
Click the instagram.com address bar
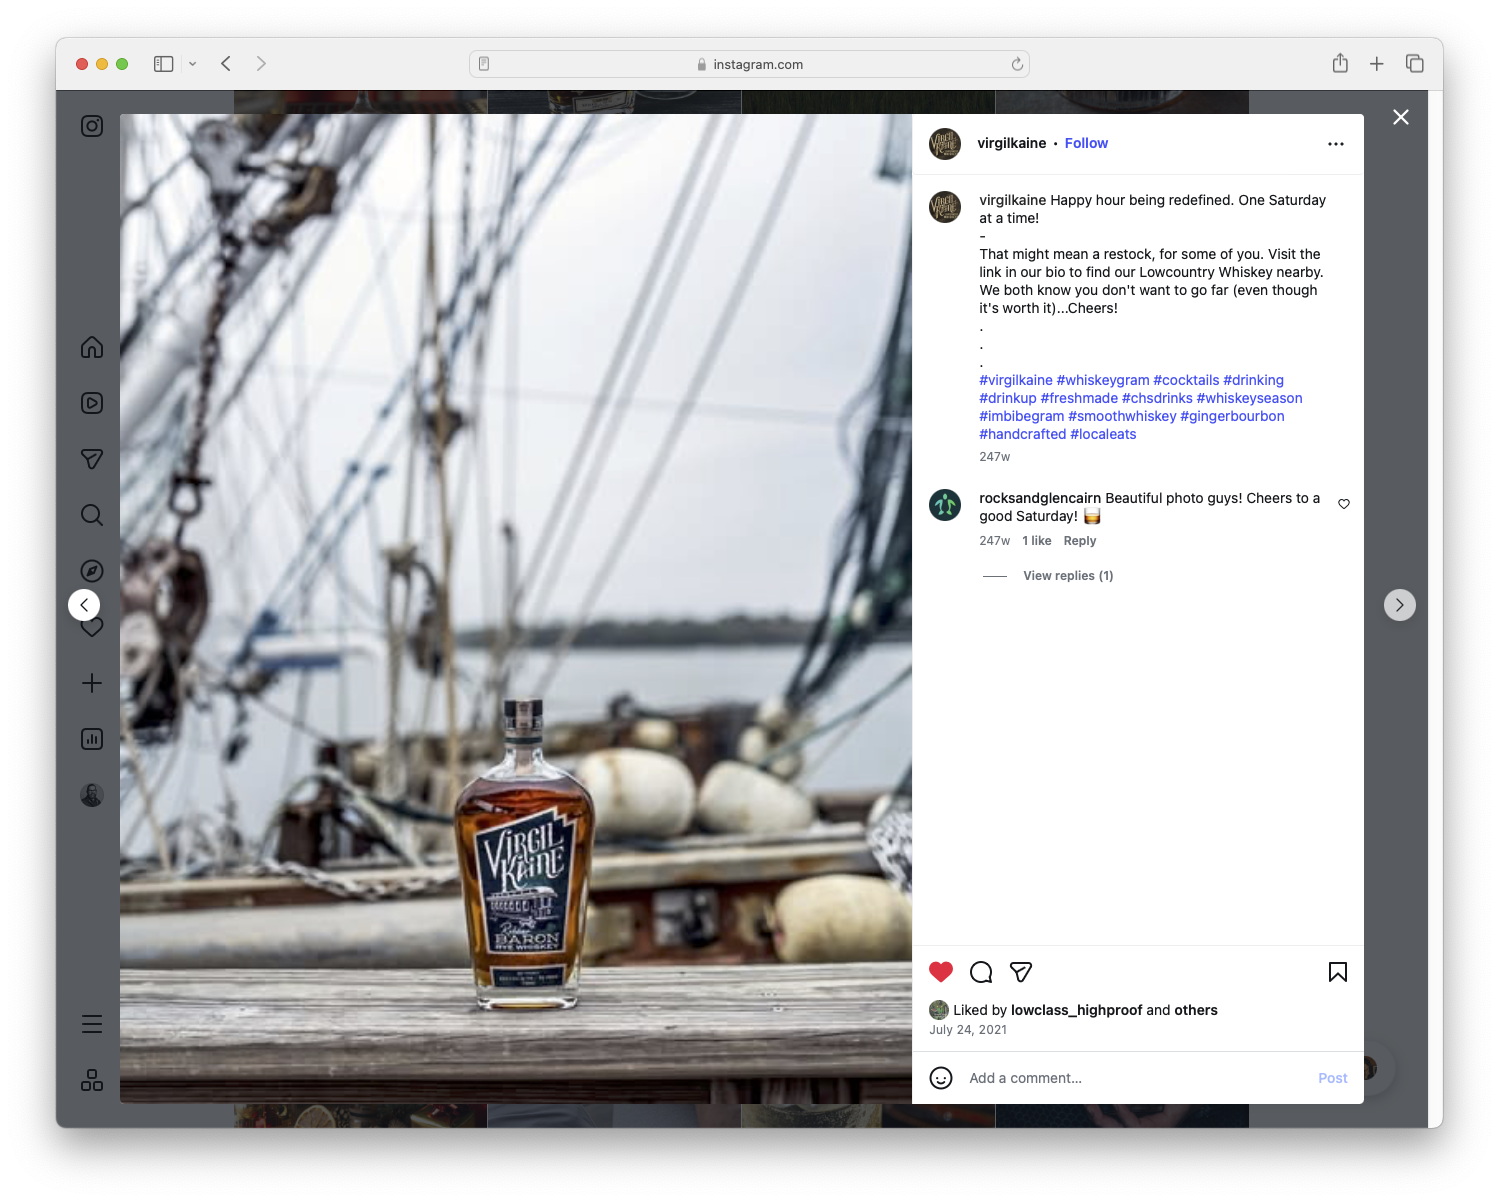pos(750,64)
